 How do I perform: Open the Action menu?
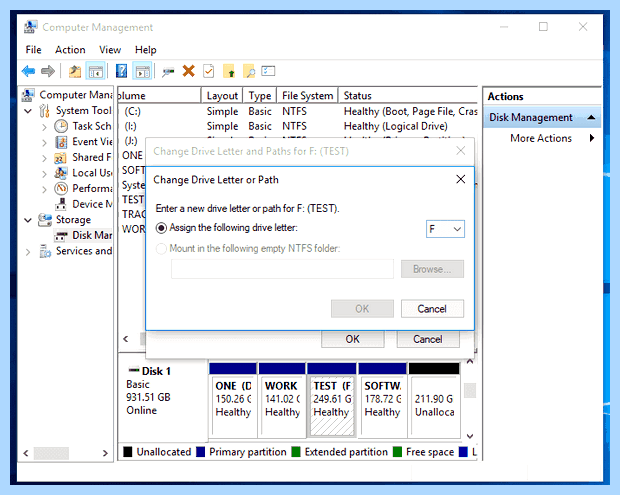click(70, 50)
